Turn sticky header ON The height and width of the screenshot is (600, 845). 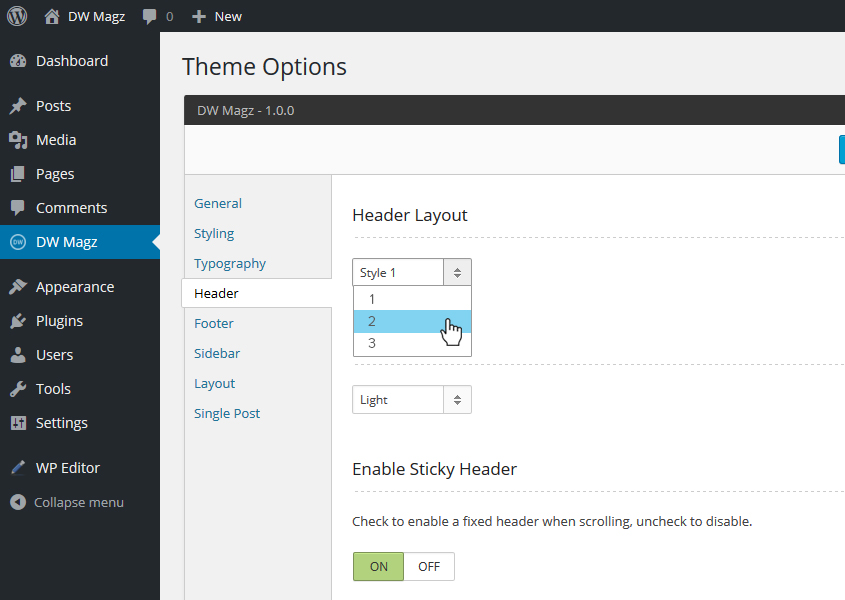pos(378,567)
